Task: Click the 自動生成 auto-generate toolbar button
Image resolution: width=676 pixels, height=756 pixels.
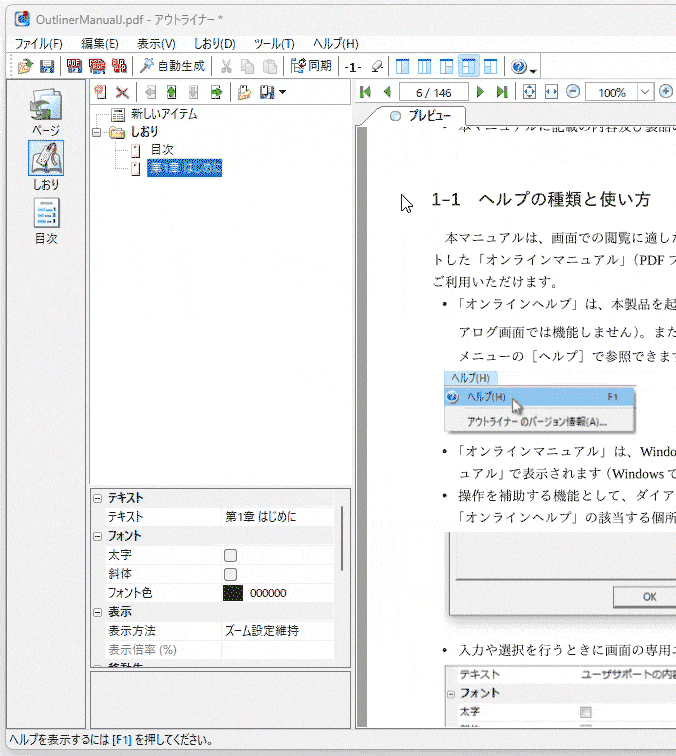Action: [172, 67]
